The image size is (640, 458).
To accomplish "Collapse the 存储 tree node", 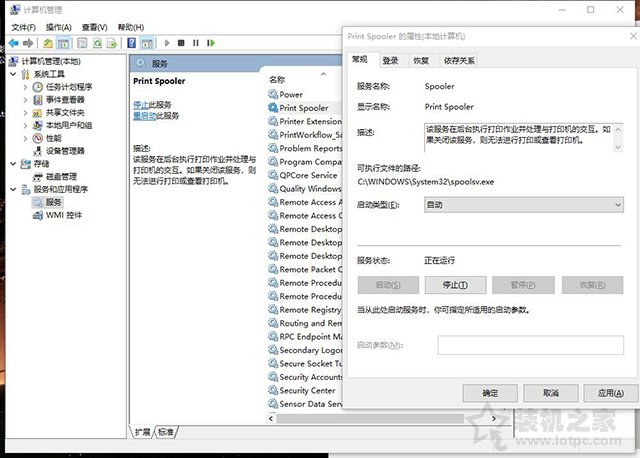I will tap(13, 164).
